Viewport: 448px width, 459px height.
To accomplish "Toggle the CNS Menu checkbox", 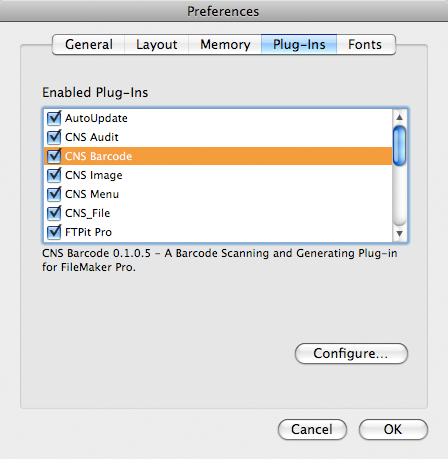I will 54,194.
